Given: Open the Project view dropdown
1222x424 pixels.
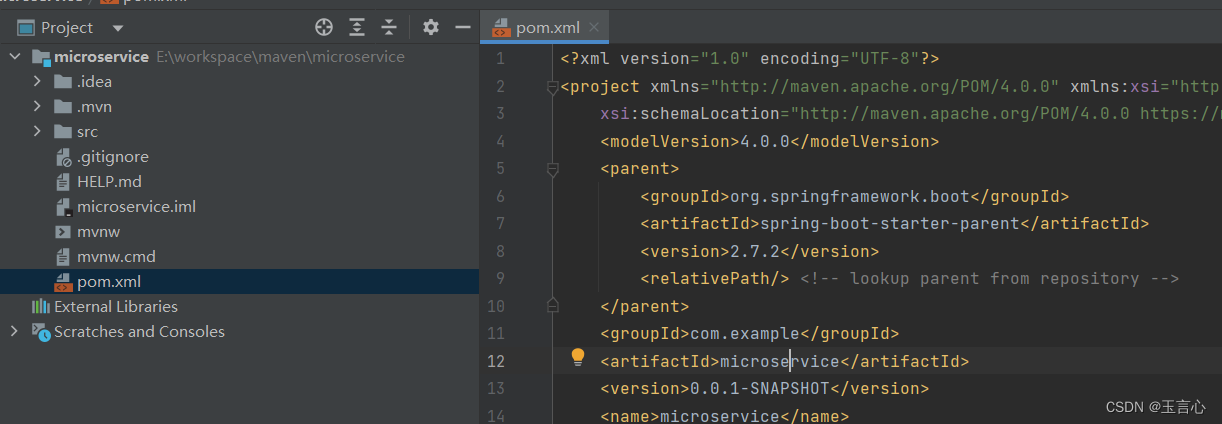Looking at the screenshot, I should point(118,28).
